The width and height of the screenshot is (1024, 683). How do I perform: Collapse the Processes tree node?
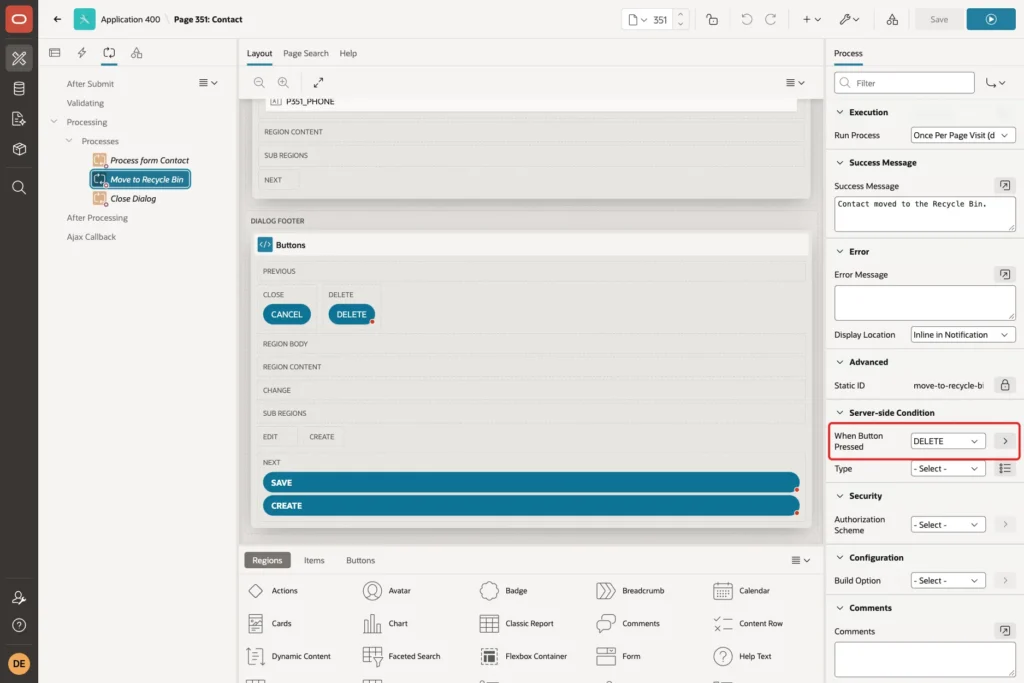(x=69, y=140)
